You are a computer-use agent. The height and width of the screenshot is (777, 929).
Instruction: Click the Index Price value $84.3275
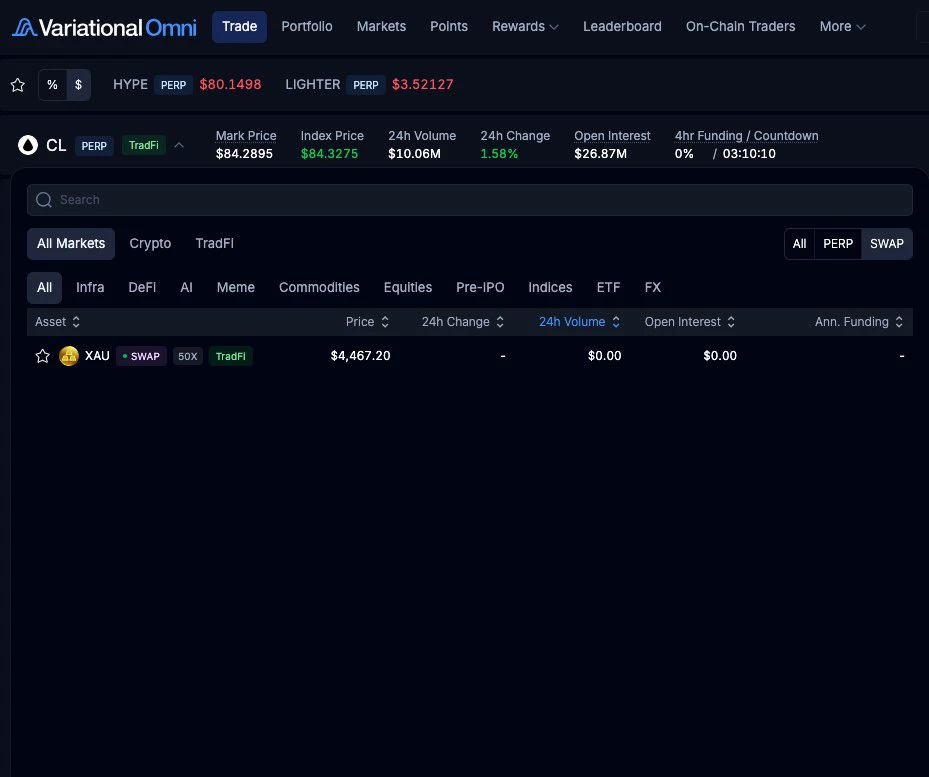click(x=329, y=154)
